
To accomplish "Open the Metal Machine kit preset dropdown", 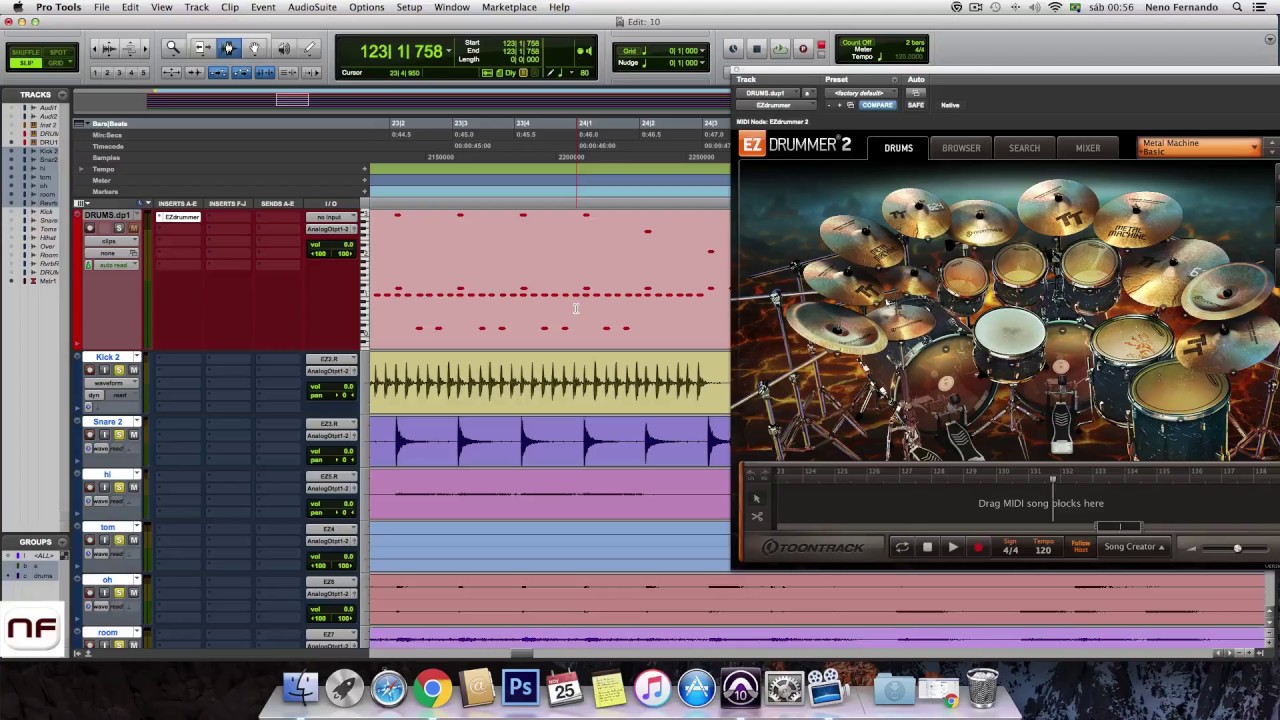I will pos(1200,147).
